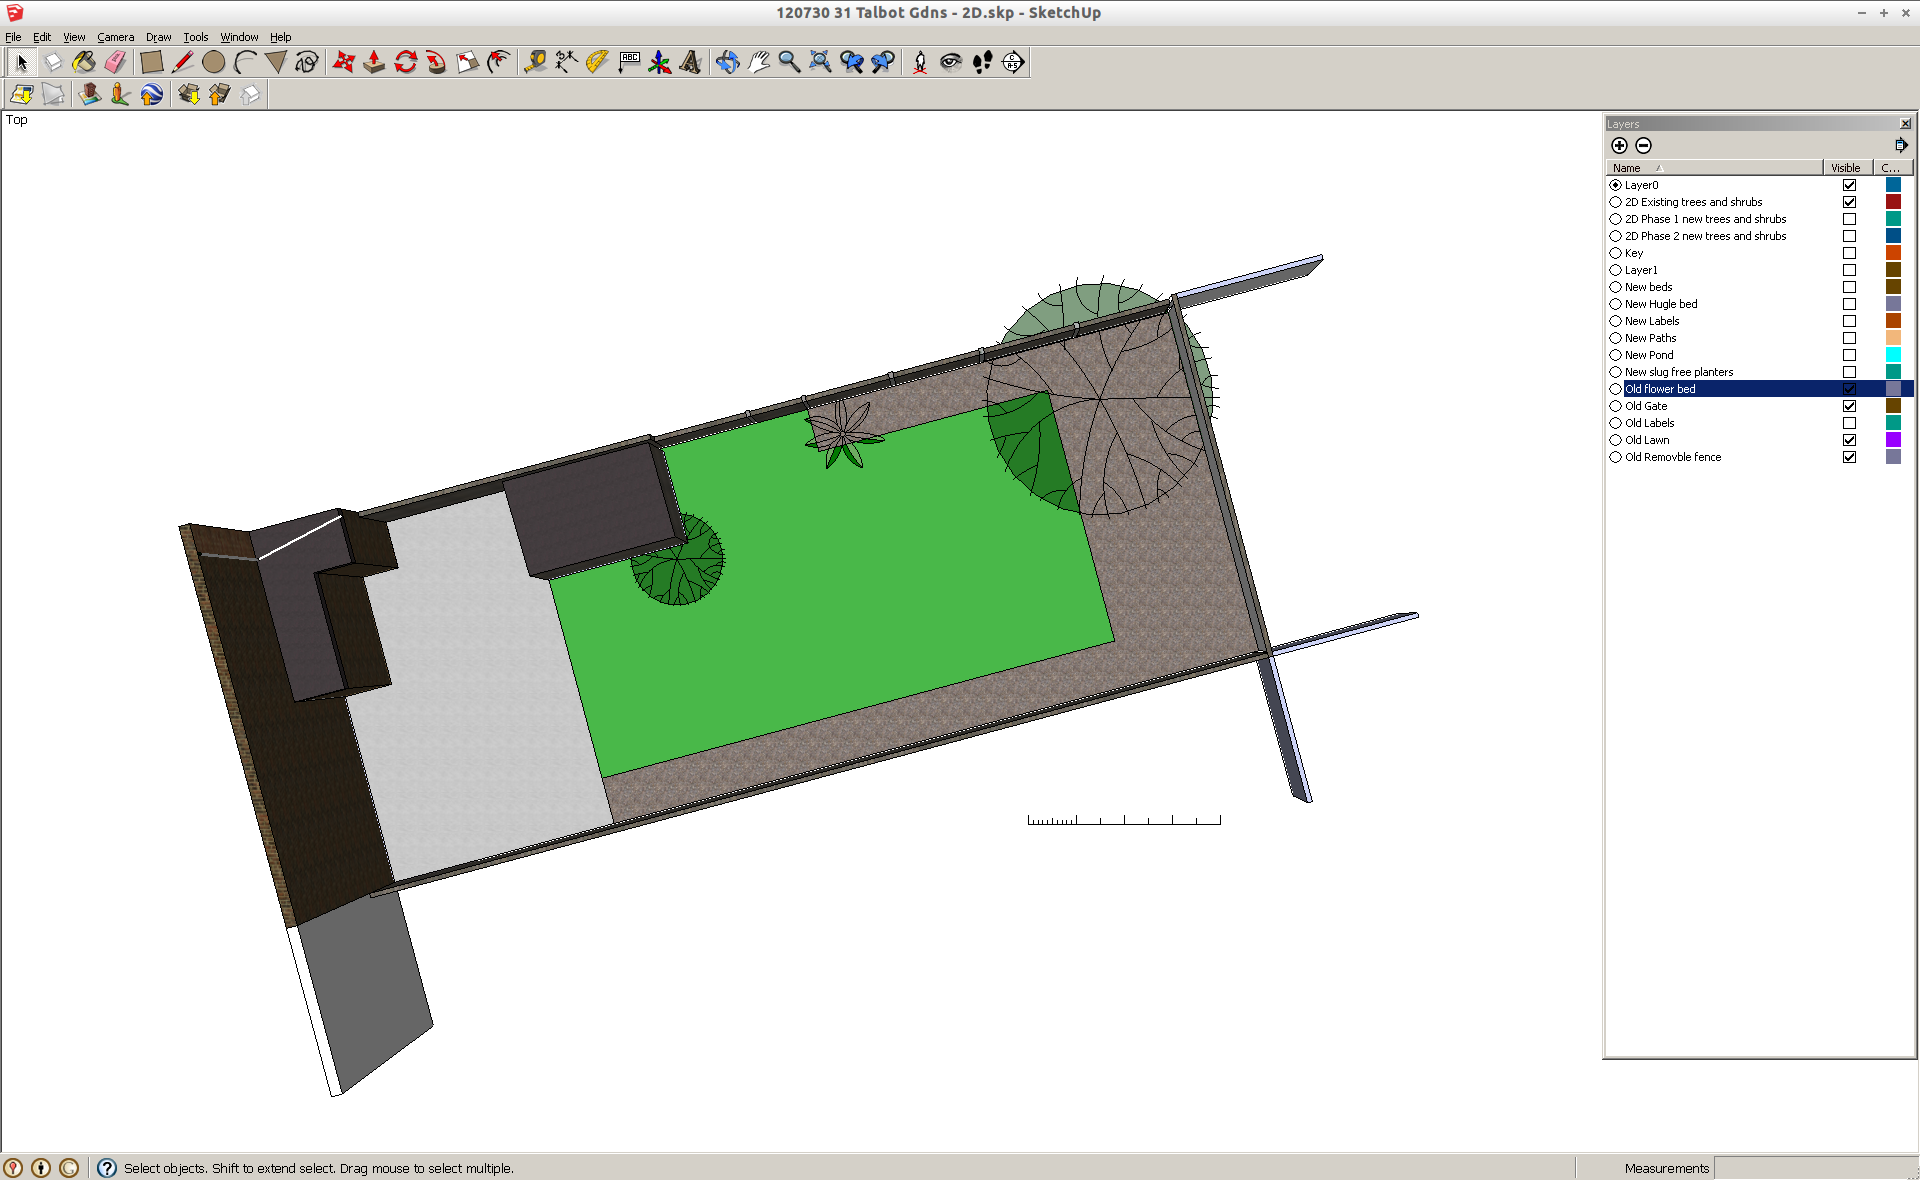Change the color swatch of Old Lawn layer
1920x1180 pixels.
pos(1893,440)
